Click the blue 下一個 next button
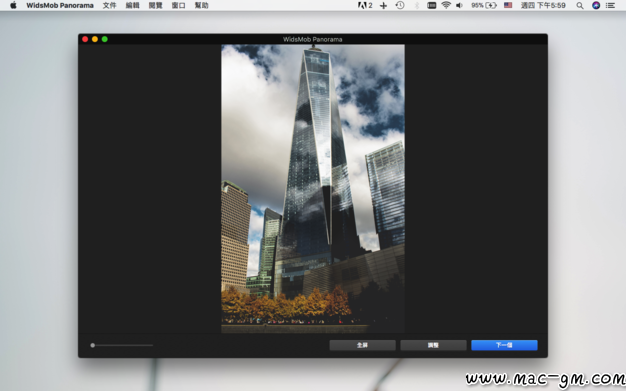This screenshot has height=391, width=626. 504,345
